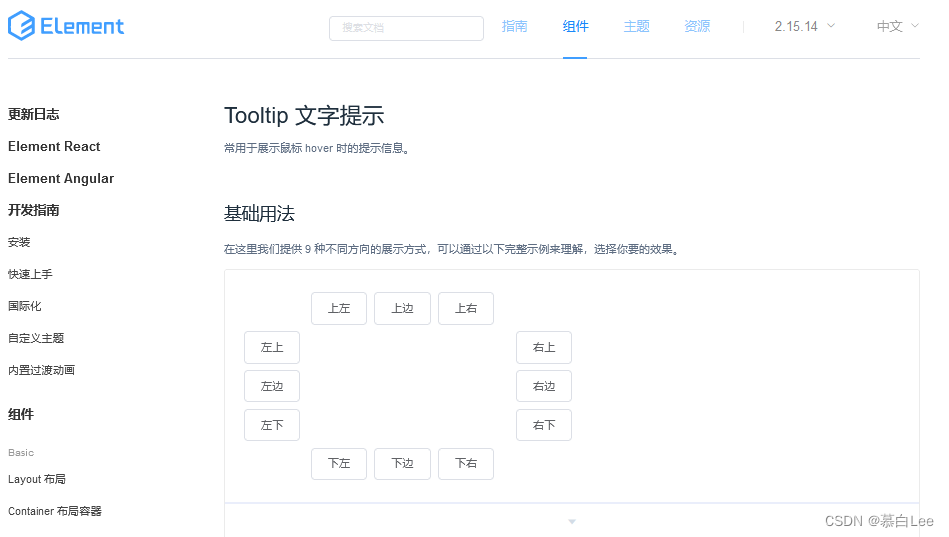The width and height of the screenshot is (949, 537).
Task: Click the 基础用法 section heading
Action: (259, 214)
